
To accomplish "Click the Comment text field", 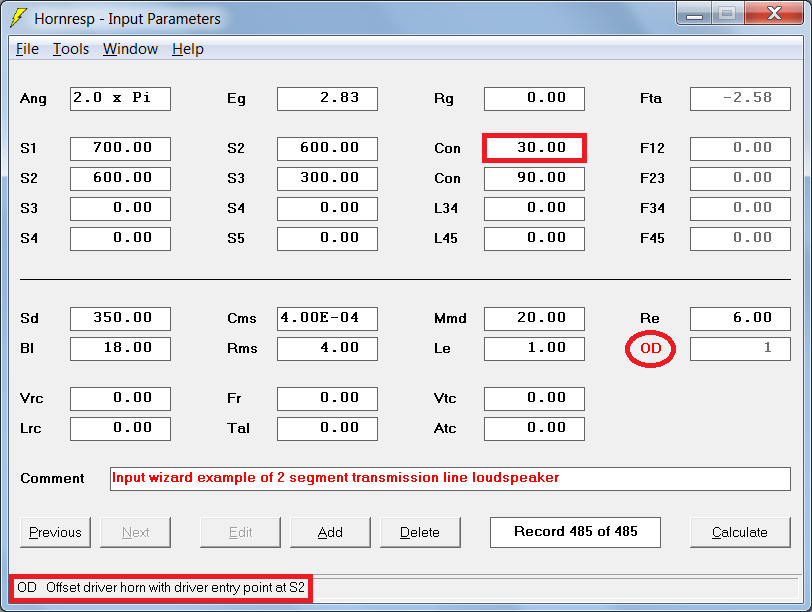I will (450, 479).
